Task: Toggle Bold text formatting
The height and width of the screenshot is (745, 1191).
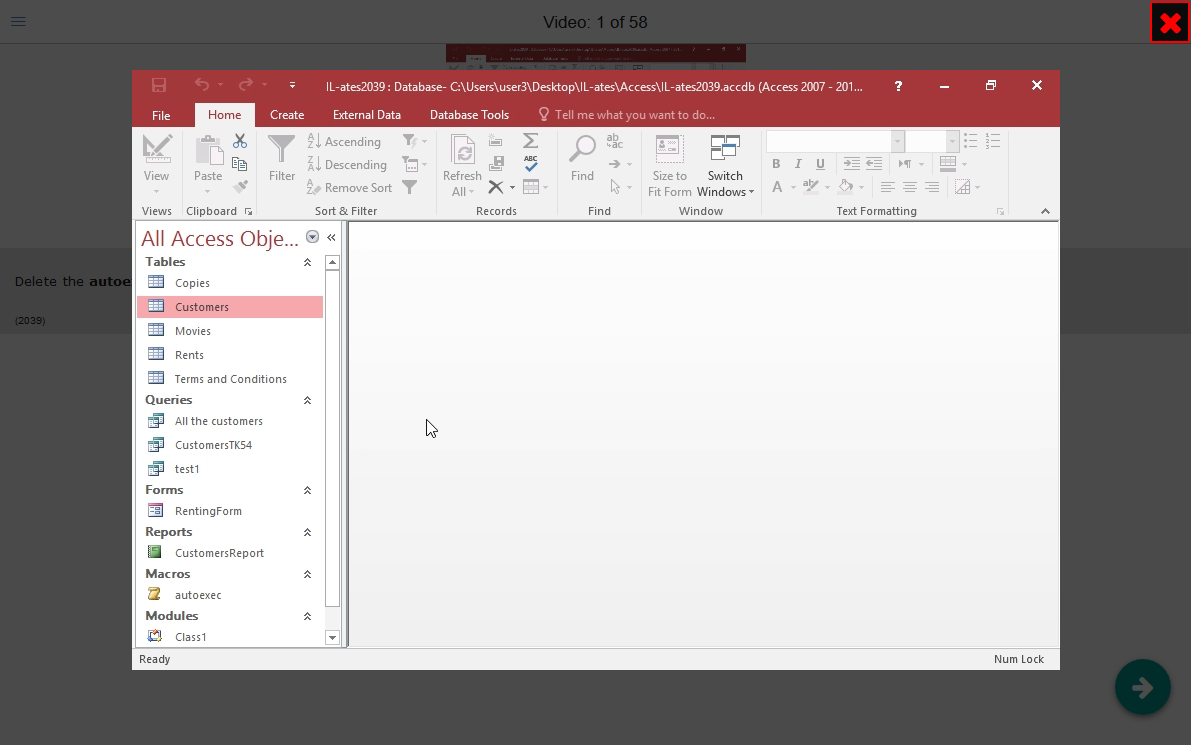Action: [x=776, y=164]
